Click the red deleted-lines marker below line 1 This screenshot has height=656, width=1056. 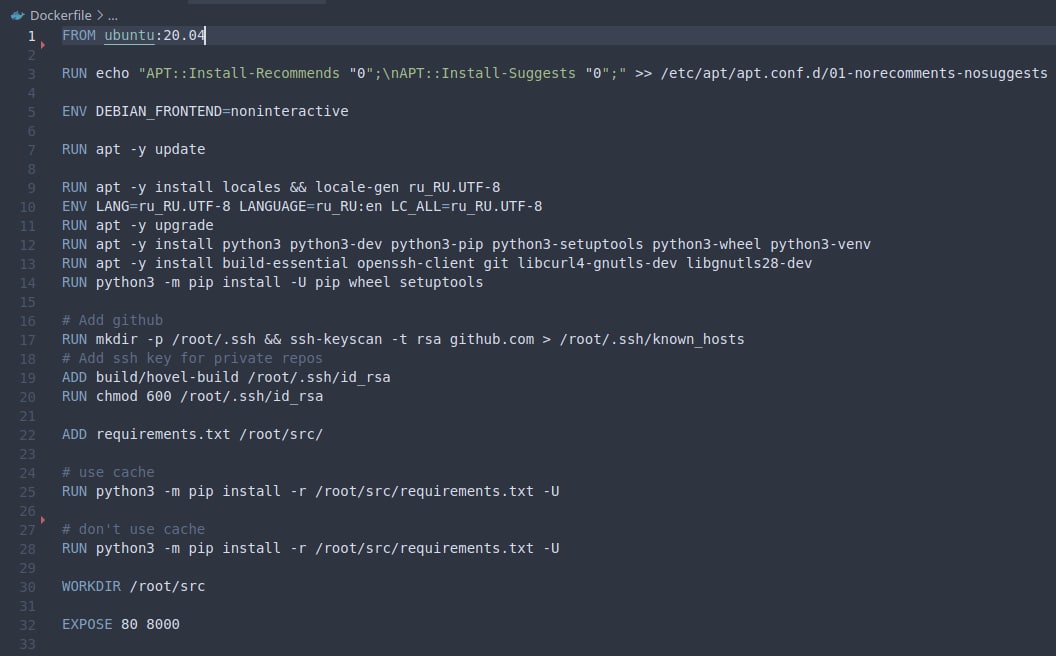(43, 45)
